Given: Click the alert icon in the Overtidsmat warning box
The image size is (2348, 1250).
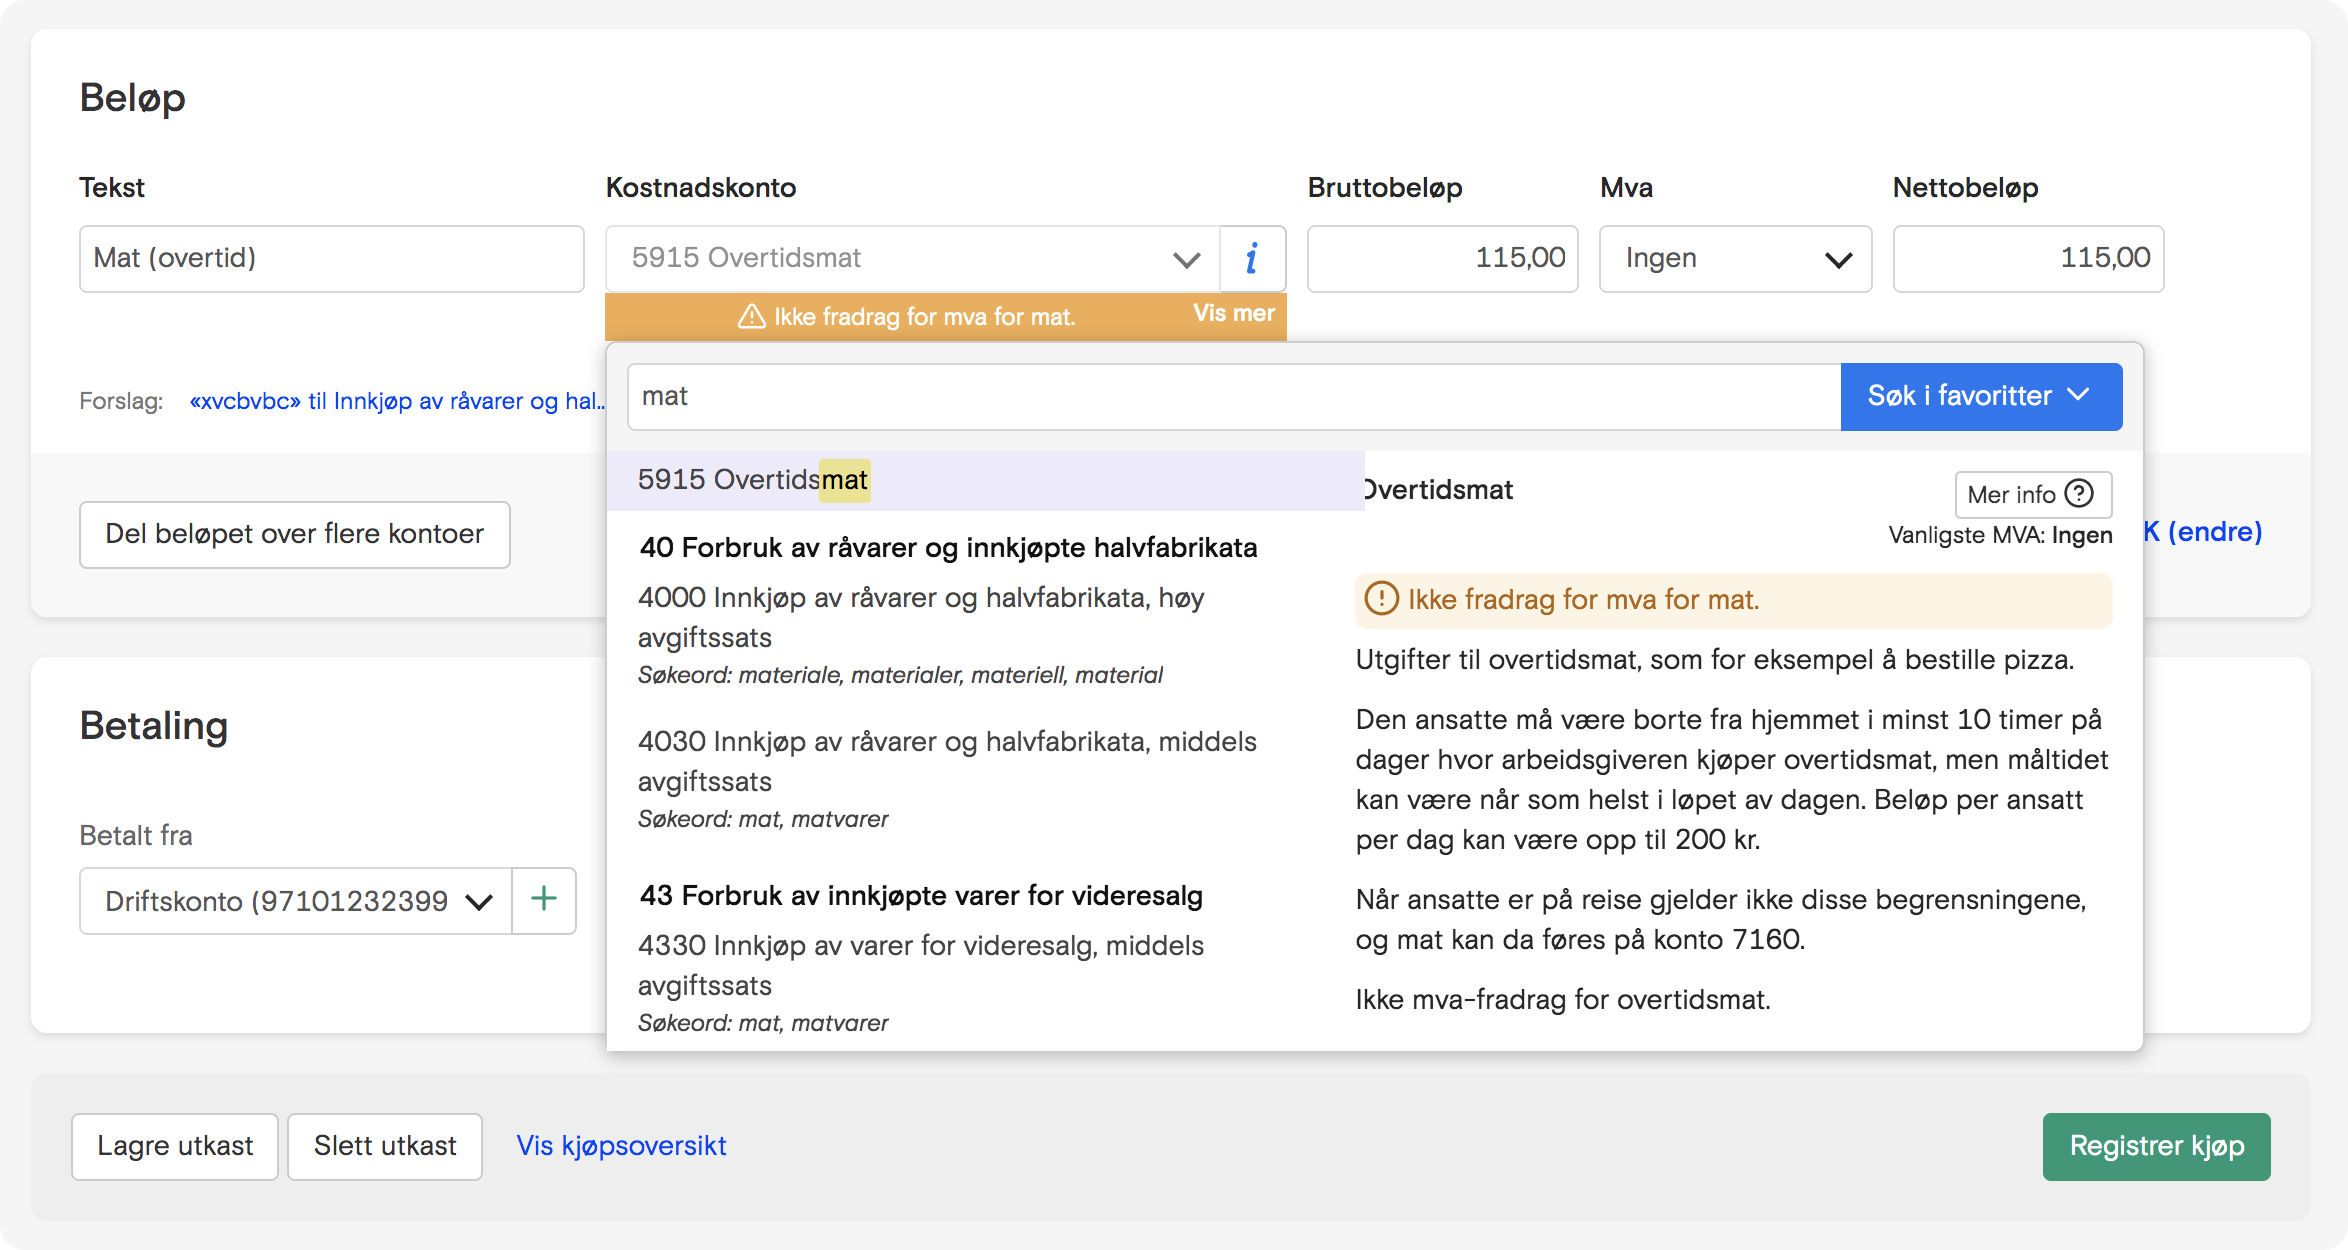Looking at the screenshot, I should pos(1381,598).
